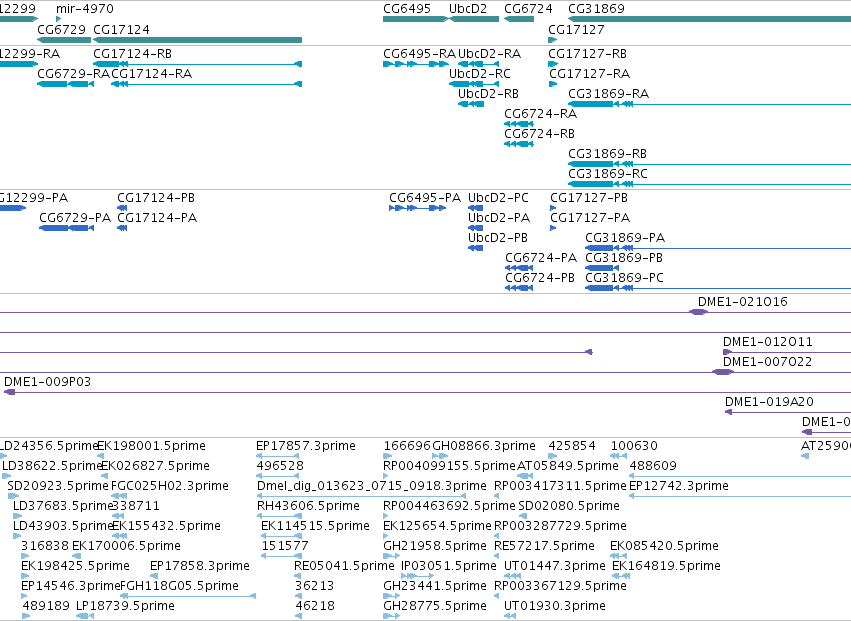Select EST RE05041.5prime label
851x621 pixels.
click(344, 566)
